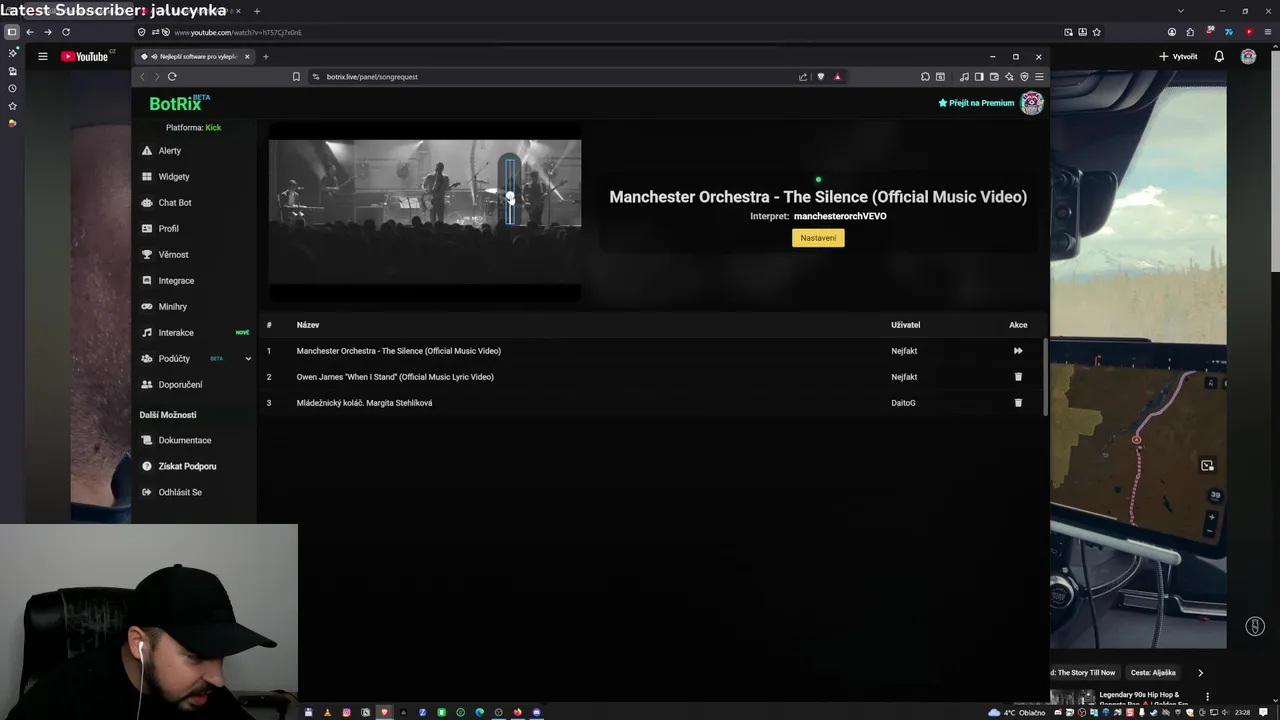Click the next chips arrow on YouTube
This screenshot has width=1280, height=720.
[x=1200, y=673]
